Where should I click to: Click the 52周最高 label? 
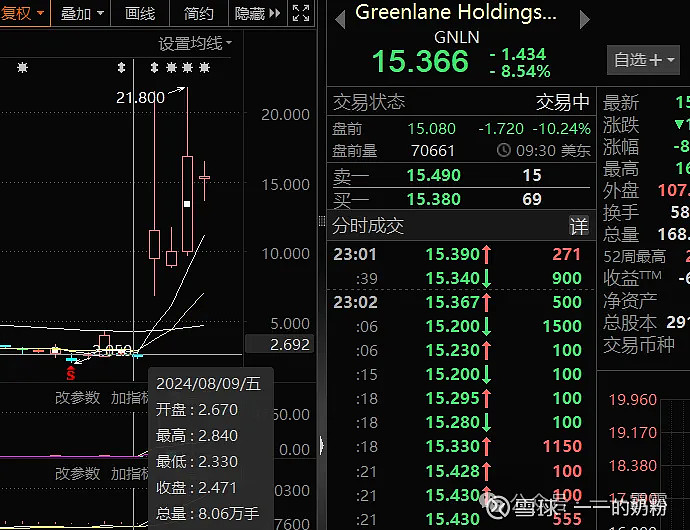point(634,256)
